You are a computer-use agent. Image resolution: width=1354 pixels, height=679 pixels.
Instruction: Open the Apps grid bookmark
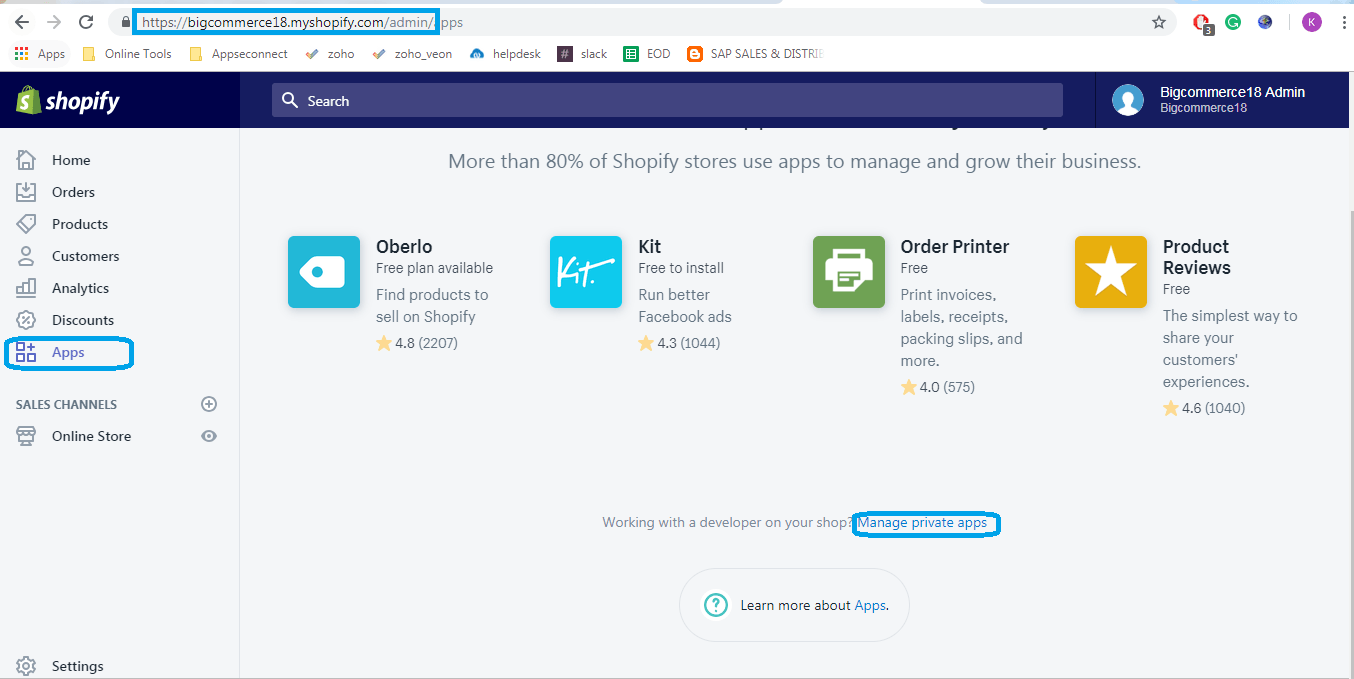coord(40,54)
